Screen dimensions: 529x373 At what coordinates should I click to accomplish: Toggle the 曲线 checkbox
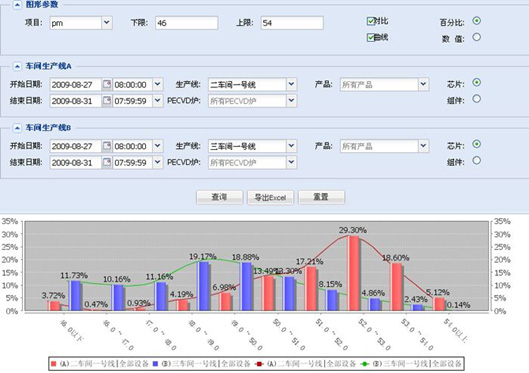pyautogui.click(x=371, y=37)
